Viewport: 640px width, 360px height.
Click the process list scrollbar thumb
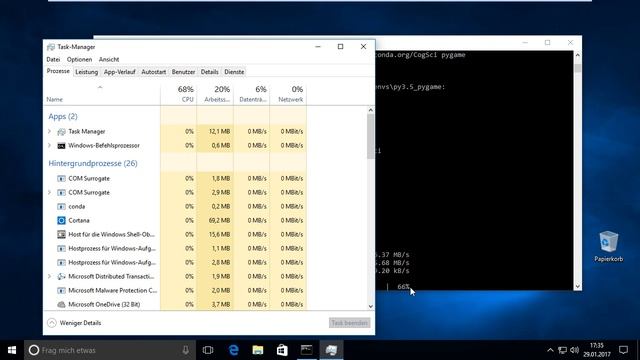coord(370,137)
